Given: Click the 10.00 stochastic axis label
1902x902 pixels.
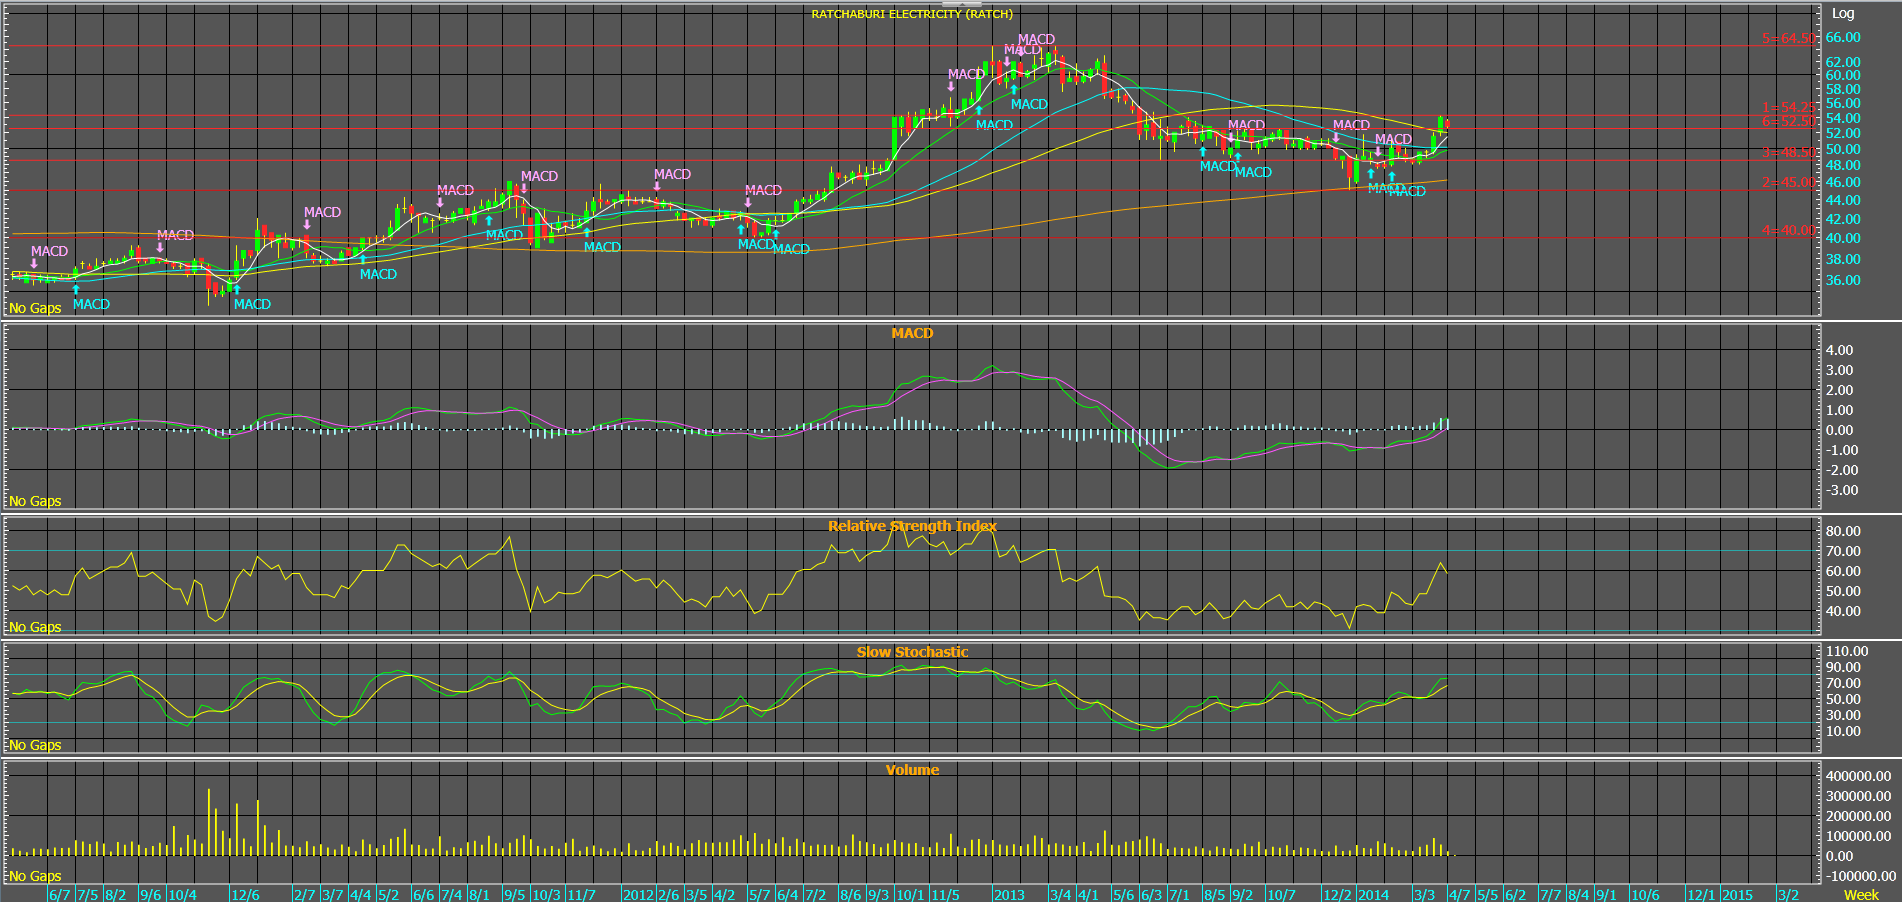Looking at the screenshot, I should 1843,731.
